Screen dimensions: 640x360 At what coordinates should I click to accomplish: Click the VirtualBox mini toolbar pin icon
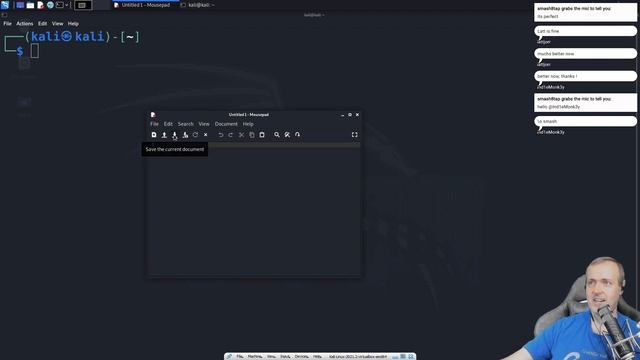pos(229,356)
